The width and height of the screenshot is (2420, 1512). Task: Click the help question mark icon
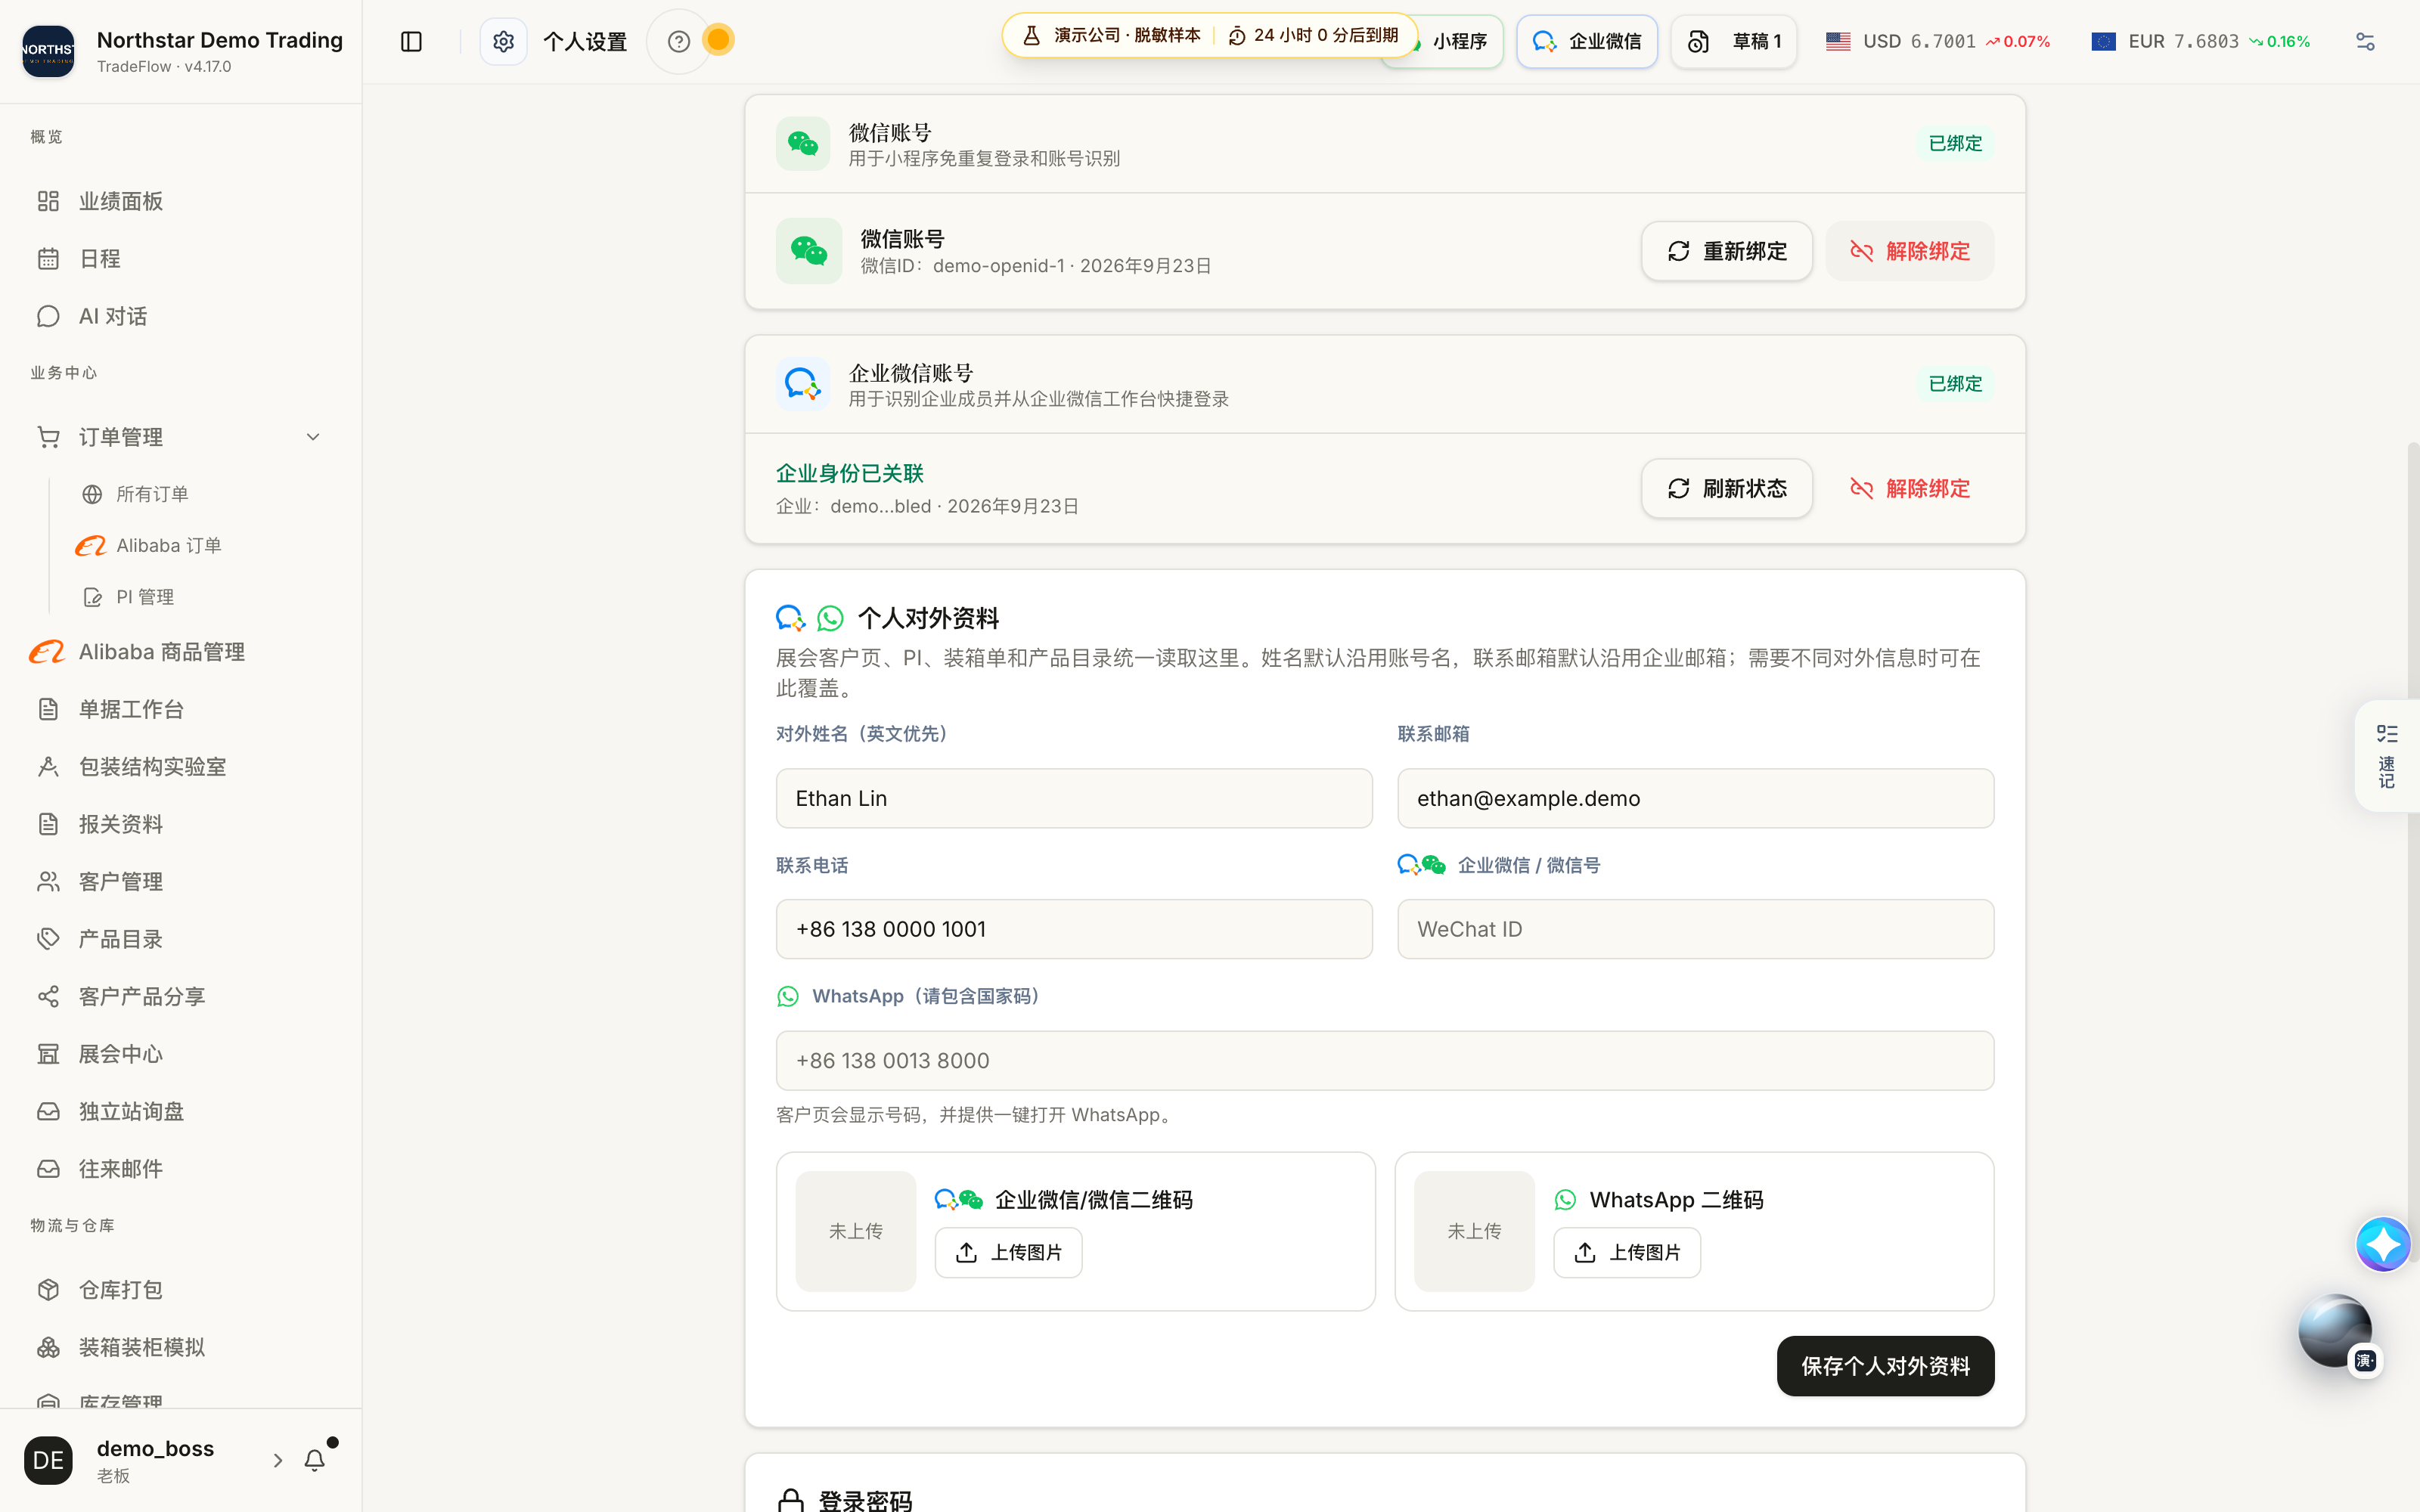(x=679, y=41)
